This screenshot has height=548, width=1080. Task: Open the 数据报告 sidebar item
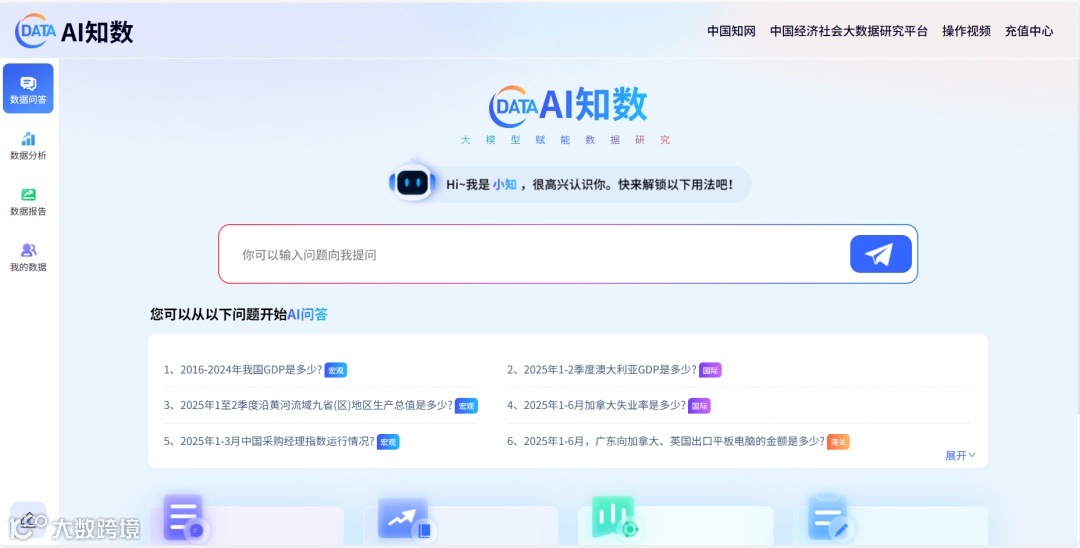click(x=28, y=201)
